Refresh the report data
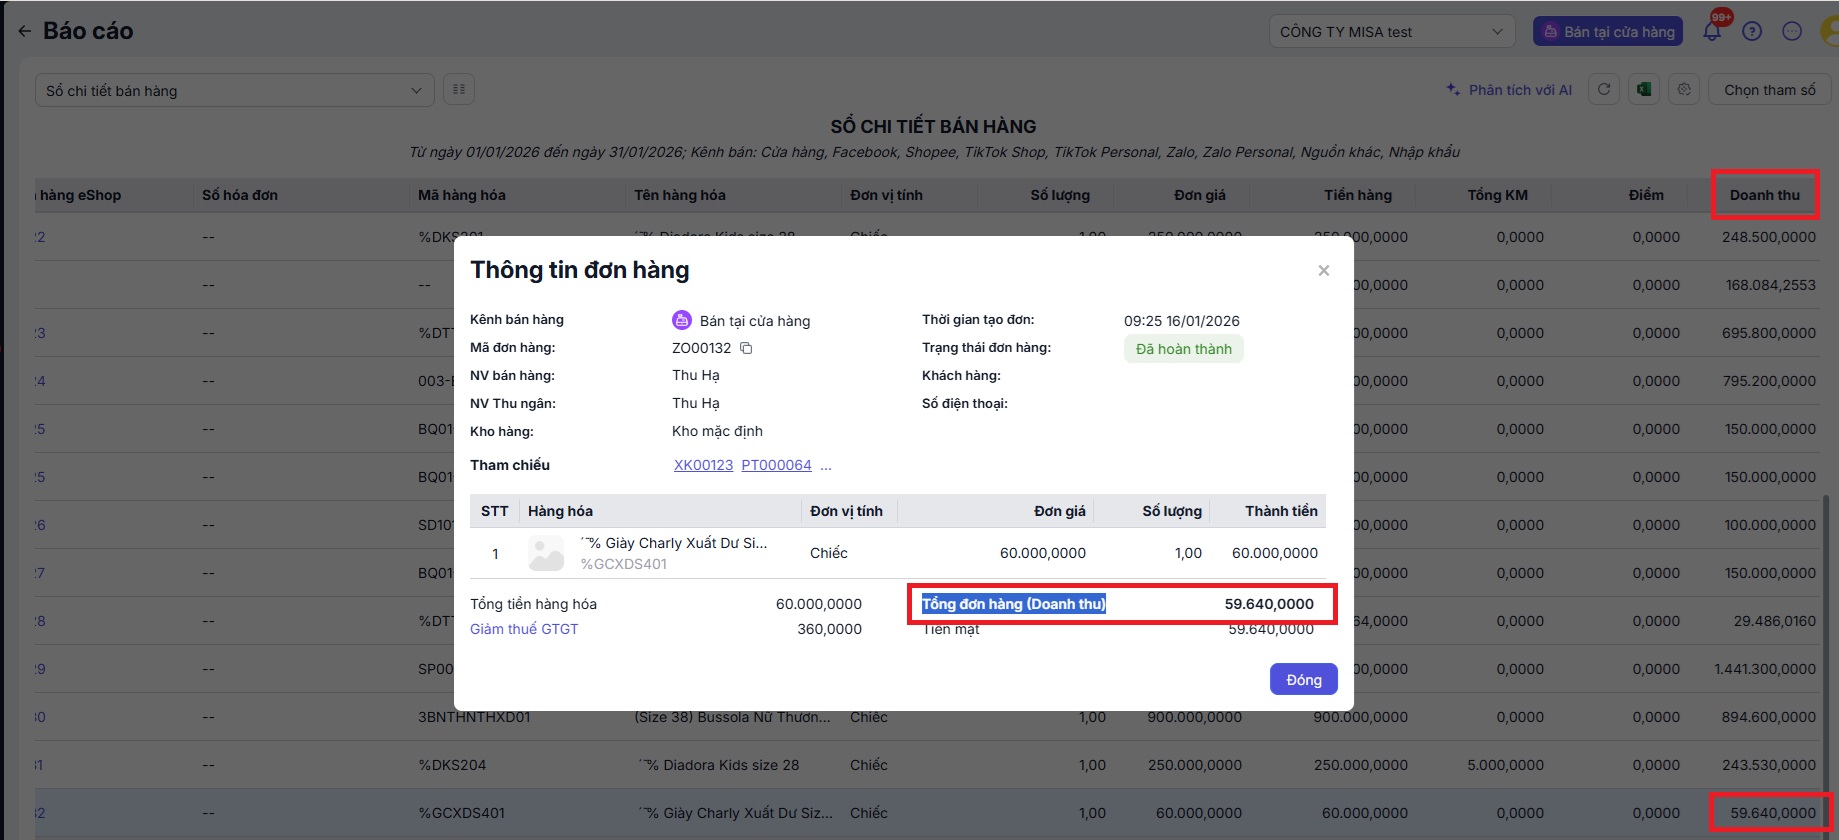1839x840 pixels. point(1604,90)
